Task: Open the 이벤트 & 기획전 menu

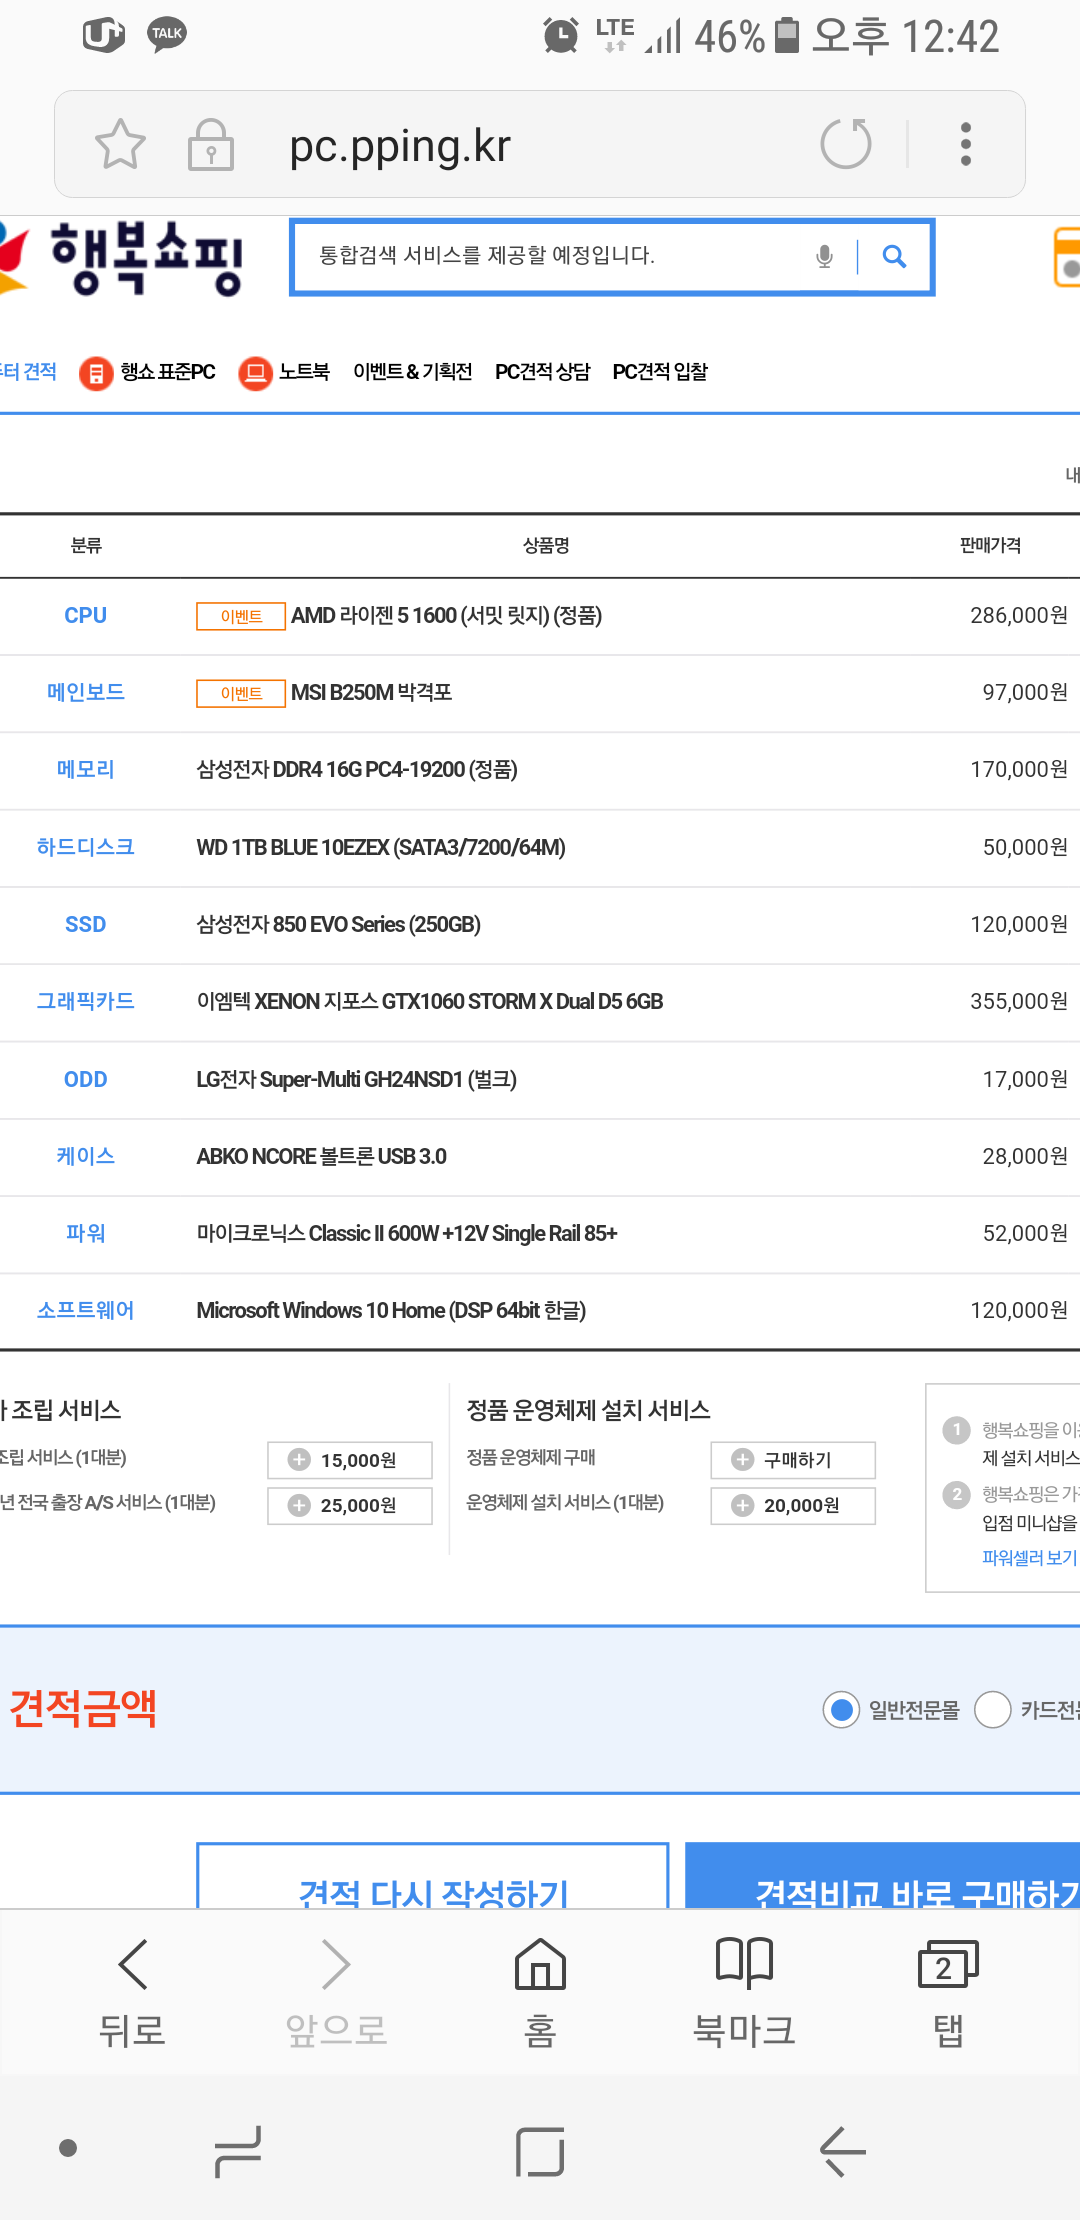Action: (412, 372)
